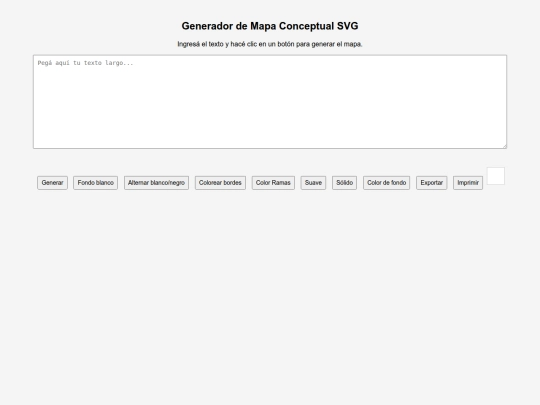Viewport: 540px width, 405px height.
Task: Choose the Color Ramas option
Action: (273, 183)
